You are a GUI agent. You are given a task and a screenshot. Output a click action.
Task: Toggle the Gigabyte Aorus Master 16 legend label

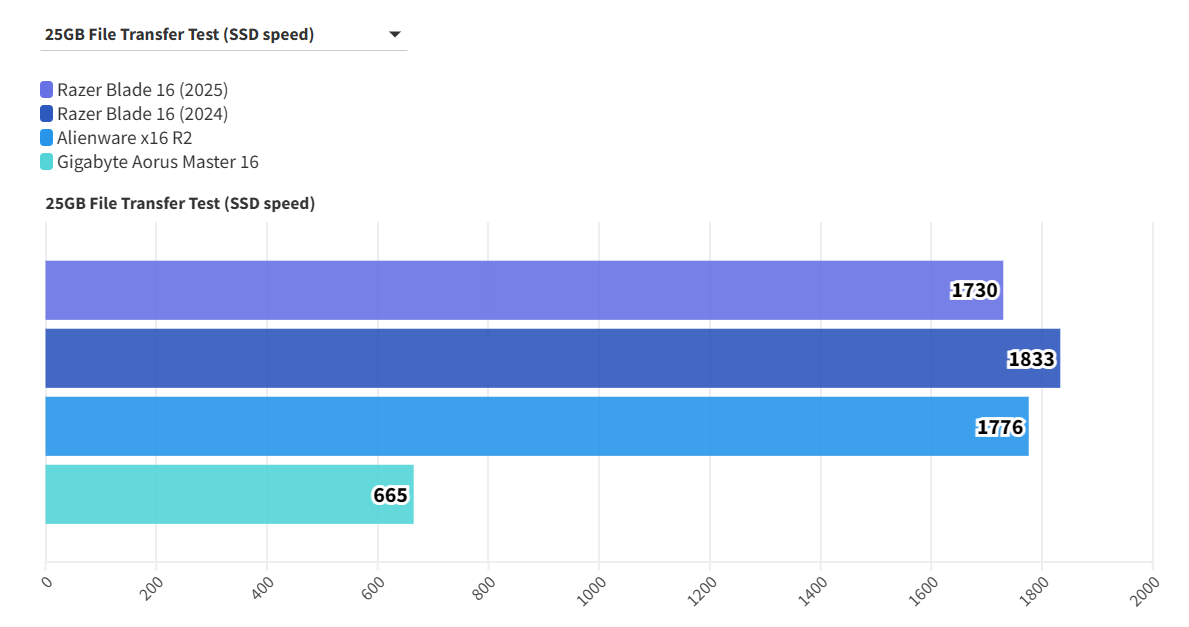157,162
